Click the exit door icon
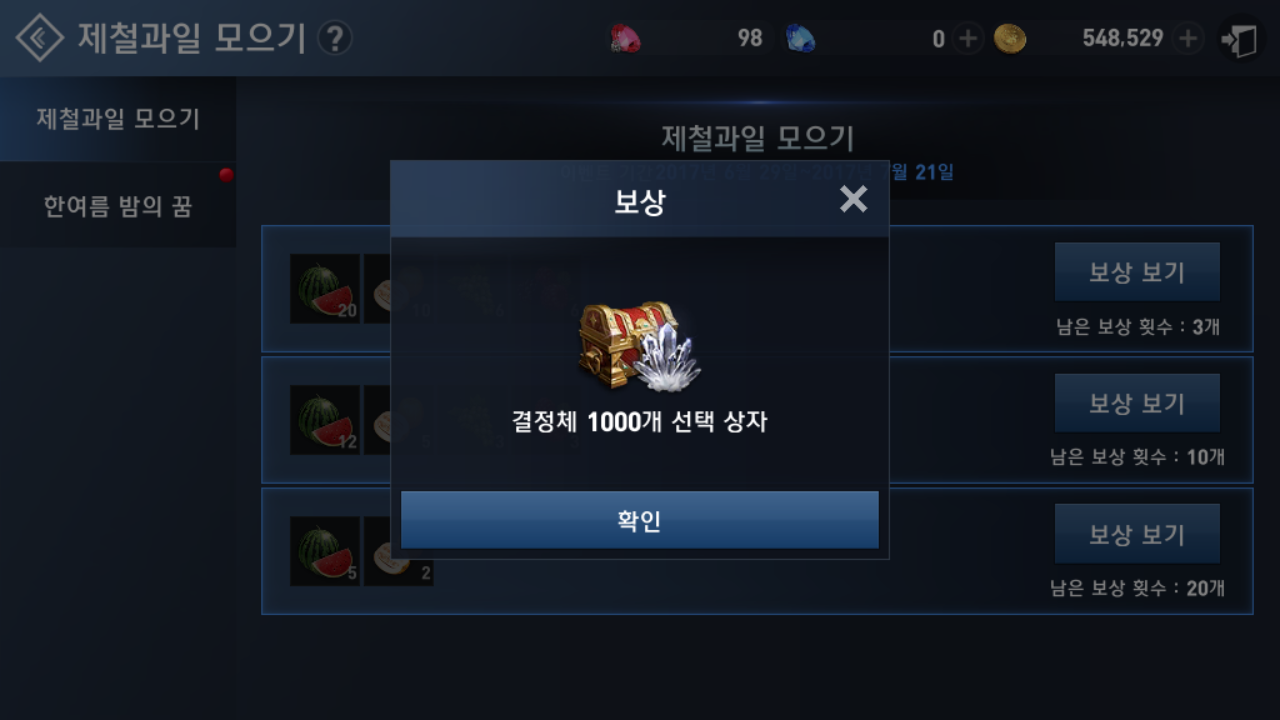Viewport: 1280px width, 720px height. point(1241,40)
